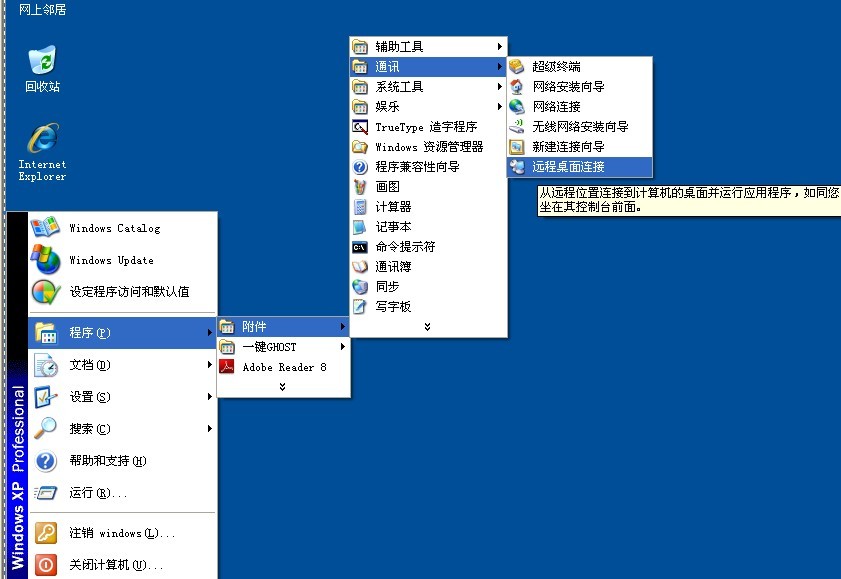Click the Windows 资源管理器 icon
841x579 pixels.
click(360, 146)
